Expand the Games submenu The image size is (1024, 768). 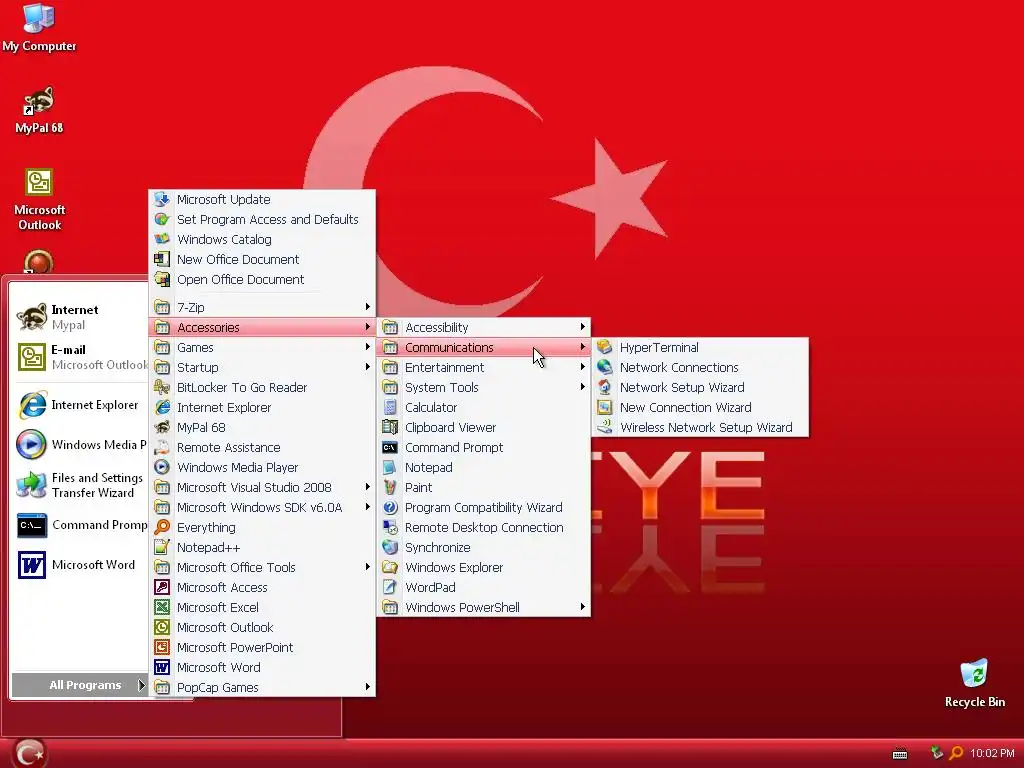click(x=263, y=347)
